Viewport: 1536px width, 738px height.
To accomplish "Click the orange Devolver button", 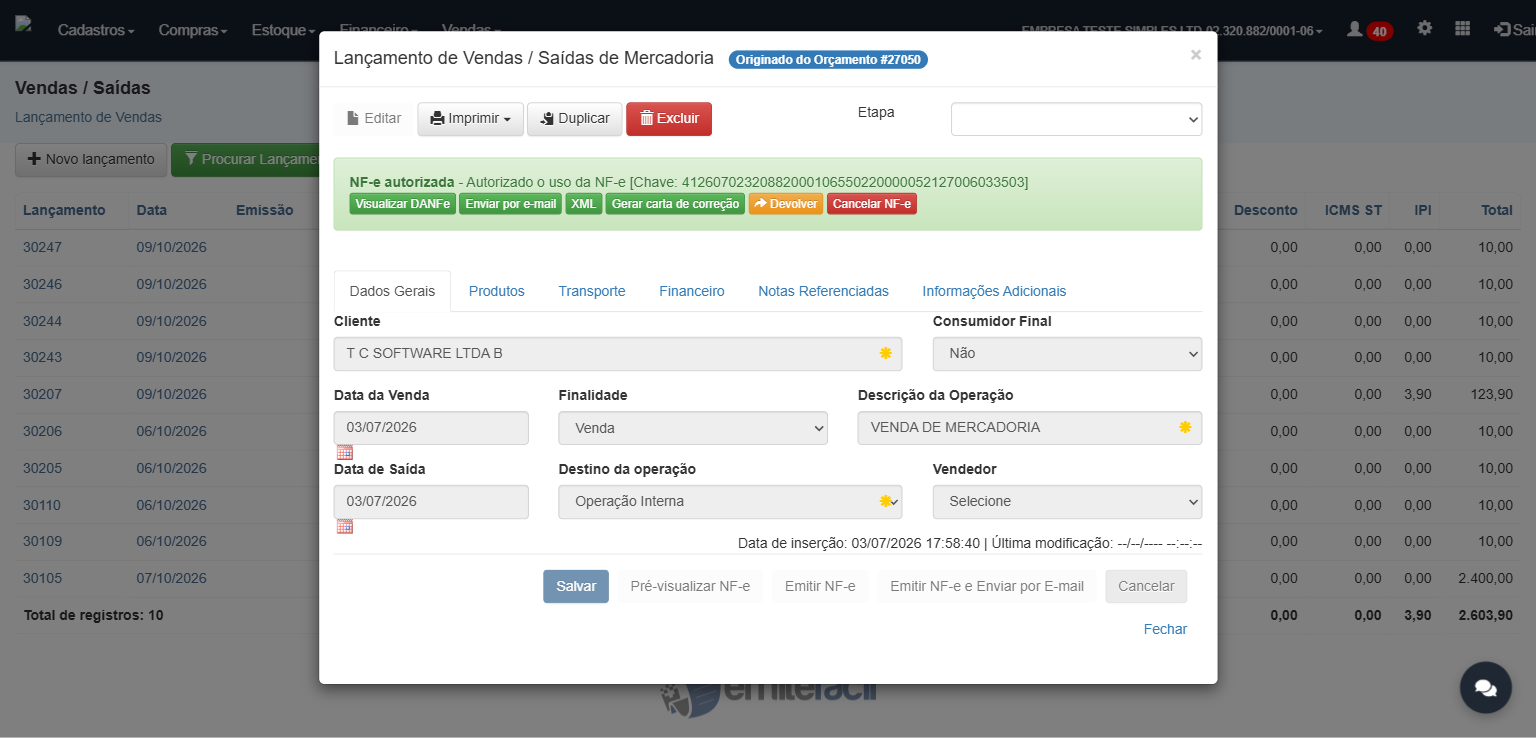I will pos(786,204).
